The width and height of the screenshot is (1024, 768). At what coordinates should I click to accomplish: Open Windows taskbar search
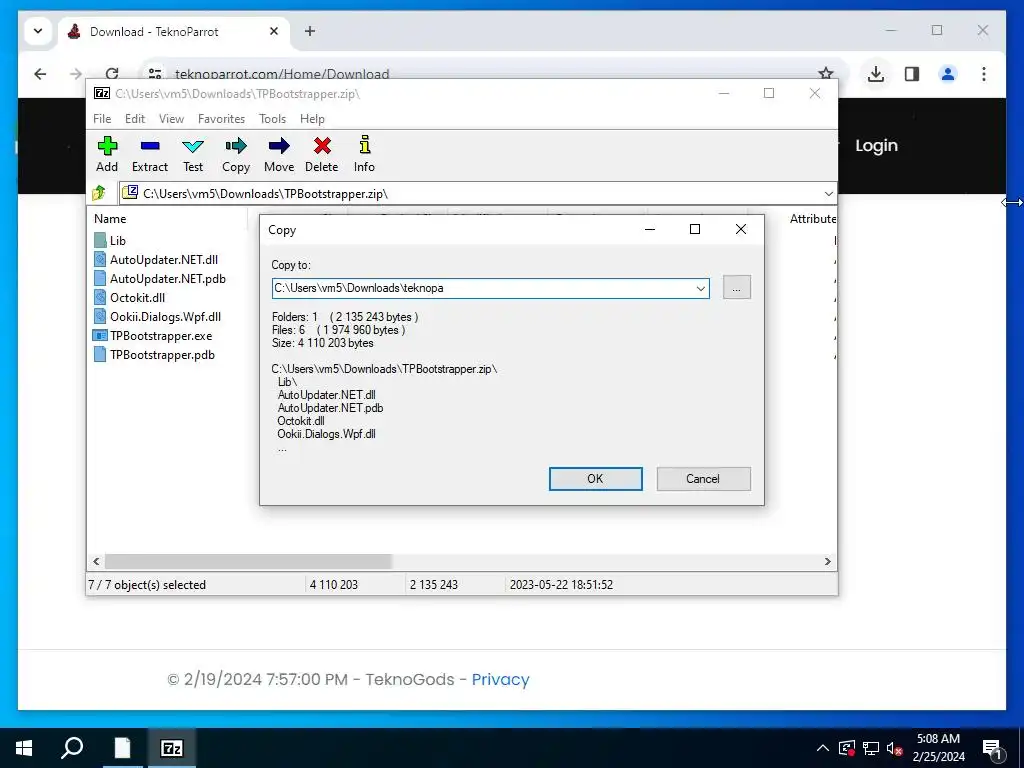pyautogui.click(x=72, y=748)
